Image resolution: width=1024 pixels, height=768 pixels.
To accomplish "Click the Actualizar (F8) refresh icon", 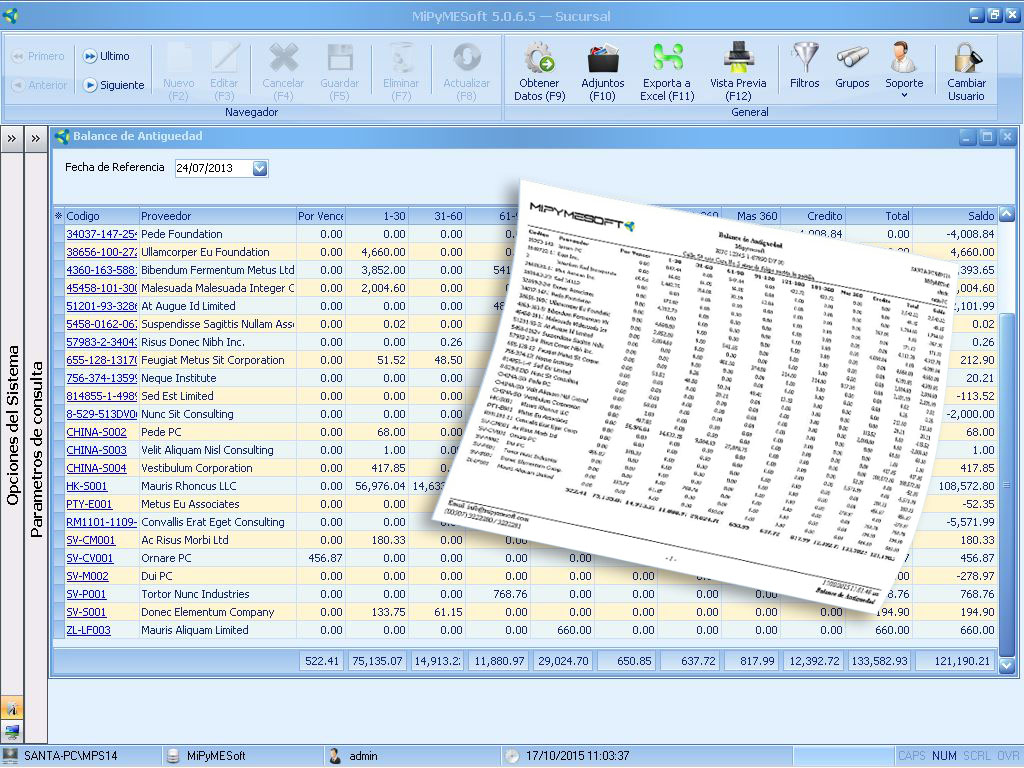I will point(466,58).
